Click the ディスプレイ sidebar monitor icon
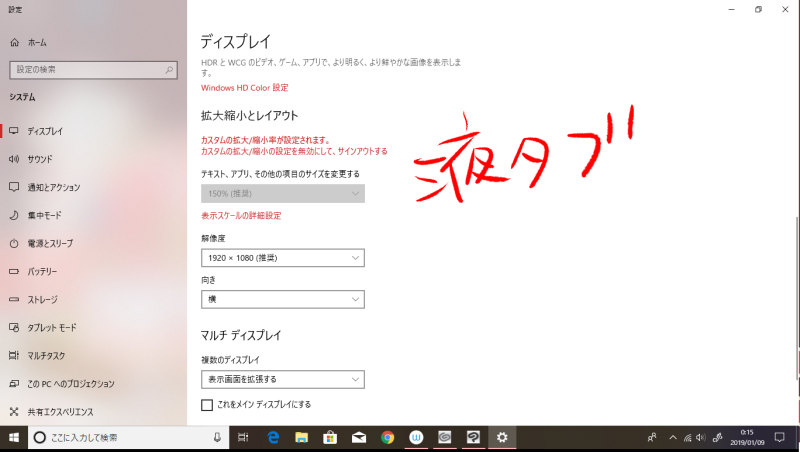Image resolution: width=800 pixels, height=452 pixels. (x=14, y=131)
